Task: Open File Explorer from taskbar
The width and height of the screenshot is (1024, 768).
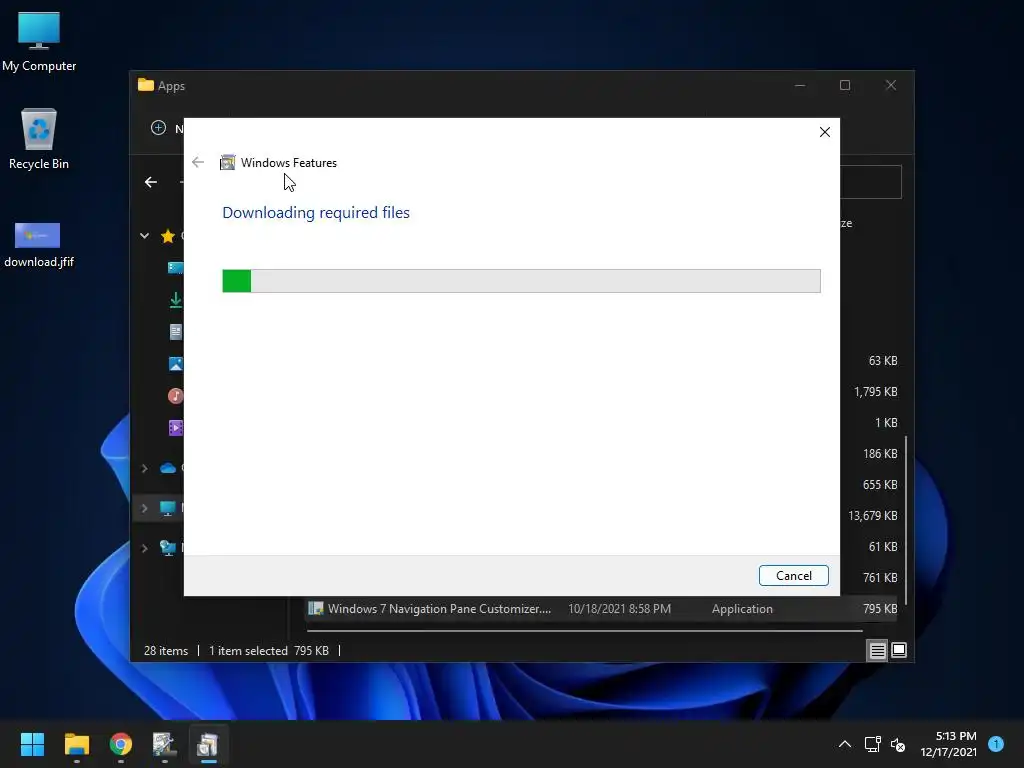Action: click(76, 744)
